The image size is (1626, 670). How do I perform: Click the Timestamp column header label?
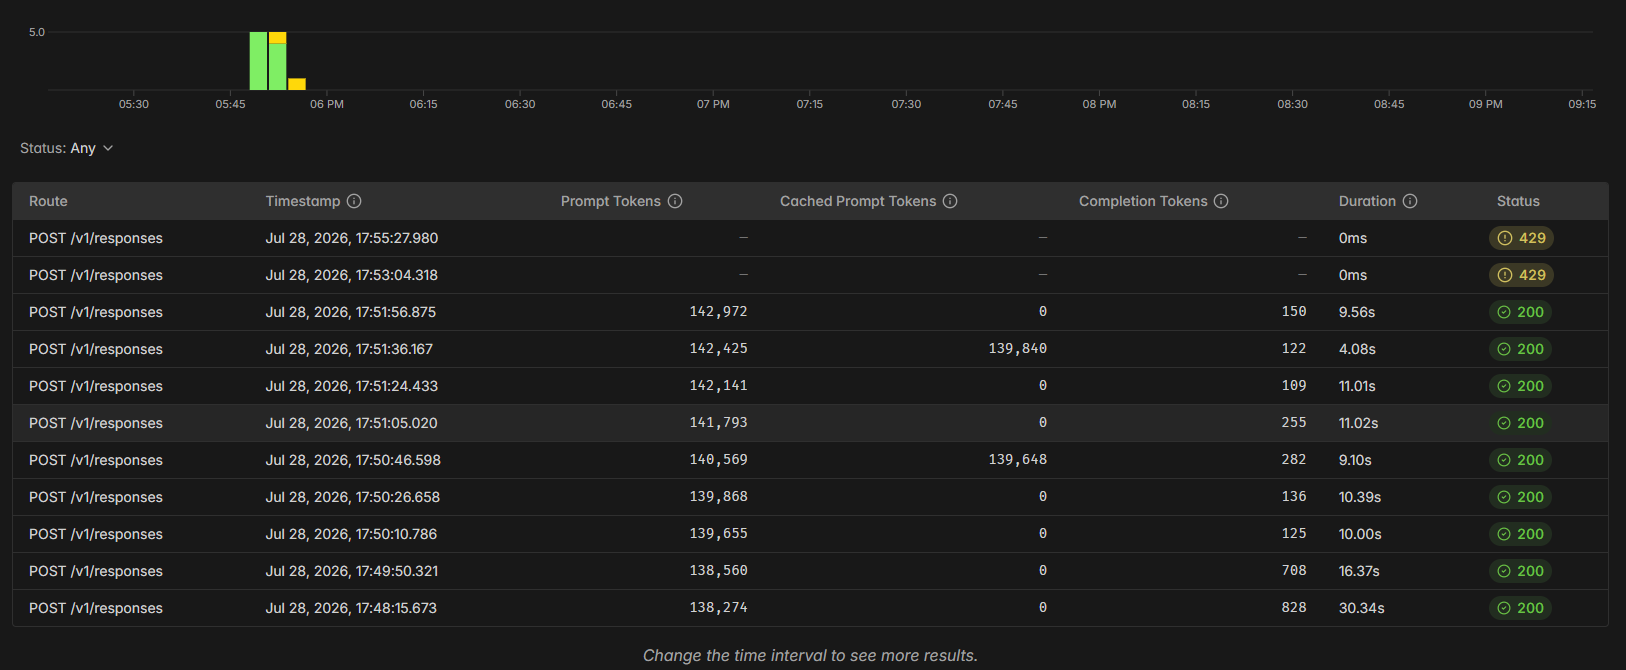(303, 201)
